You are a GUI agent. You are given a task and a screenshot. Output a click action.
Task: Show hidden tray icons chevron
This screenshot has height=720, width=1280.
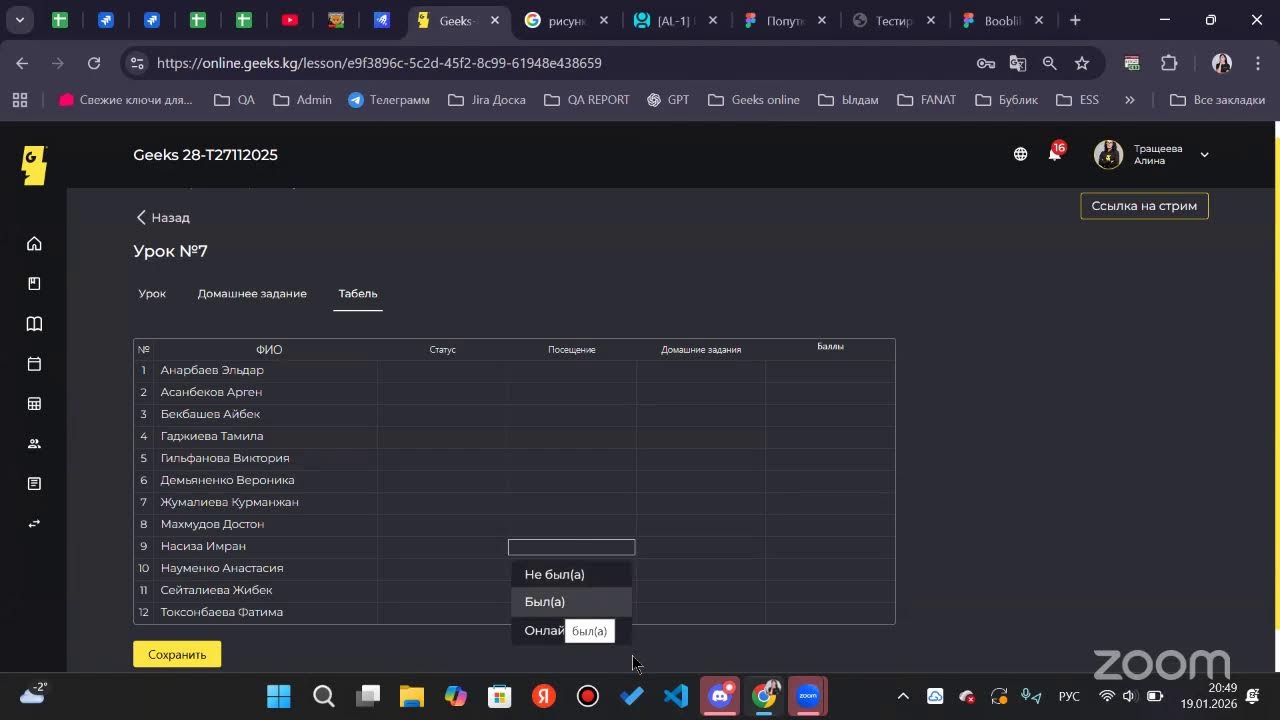(x=903, y=696)
